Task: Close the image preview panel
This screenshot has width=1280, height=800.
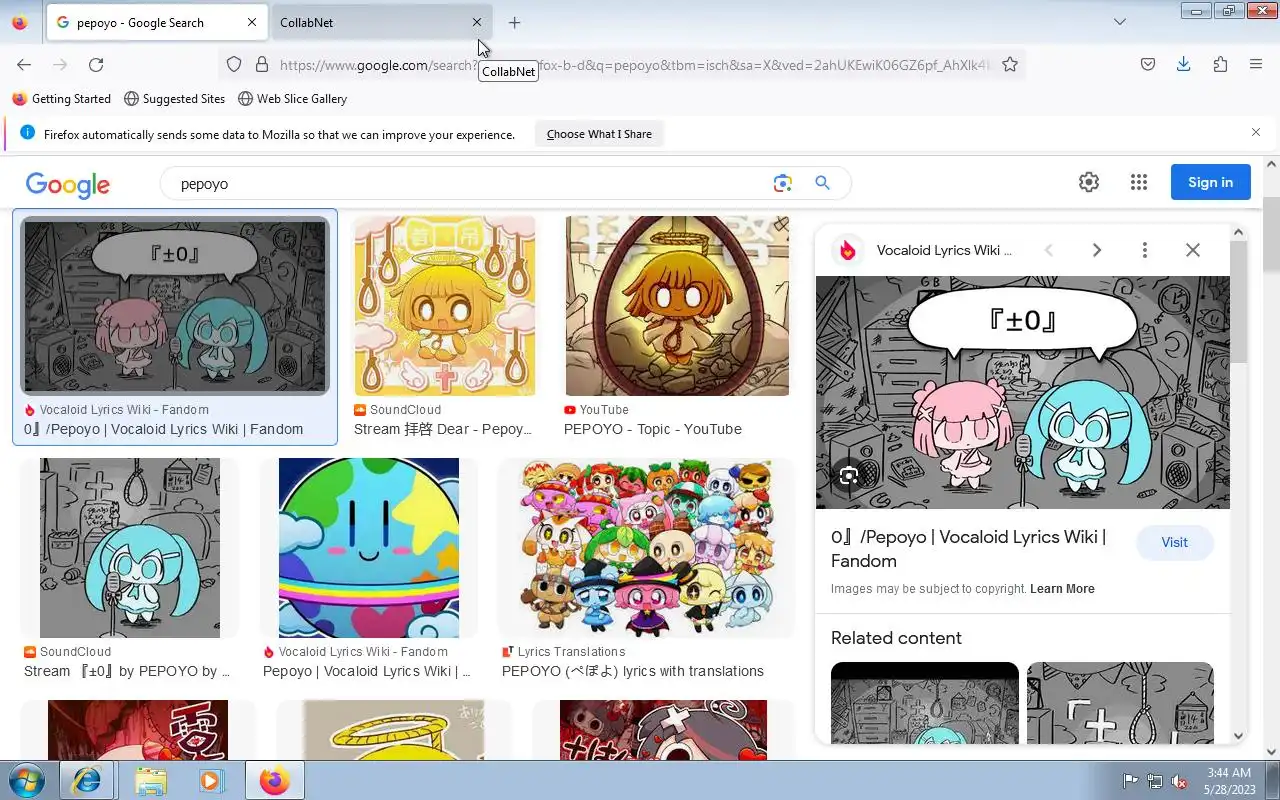Action: [1193, 250]
